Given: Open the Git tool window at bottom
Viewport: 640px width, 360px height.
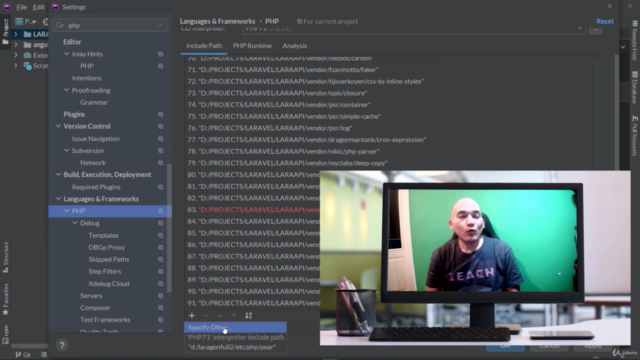Looking at the screenshot, I should tap(23, 355).
